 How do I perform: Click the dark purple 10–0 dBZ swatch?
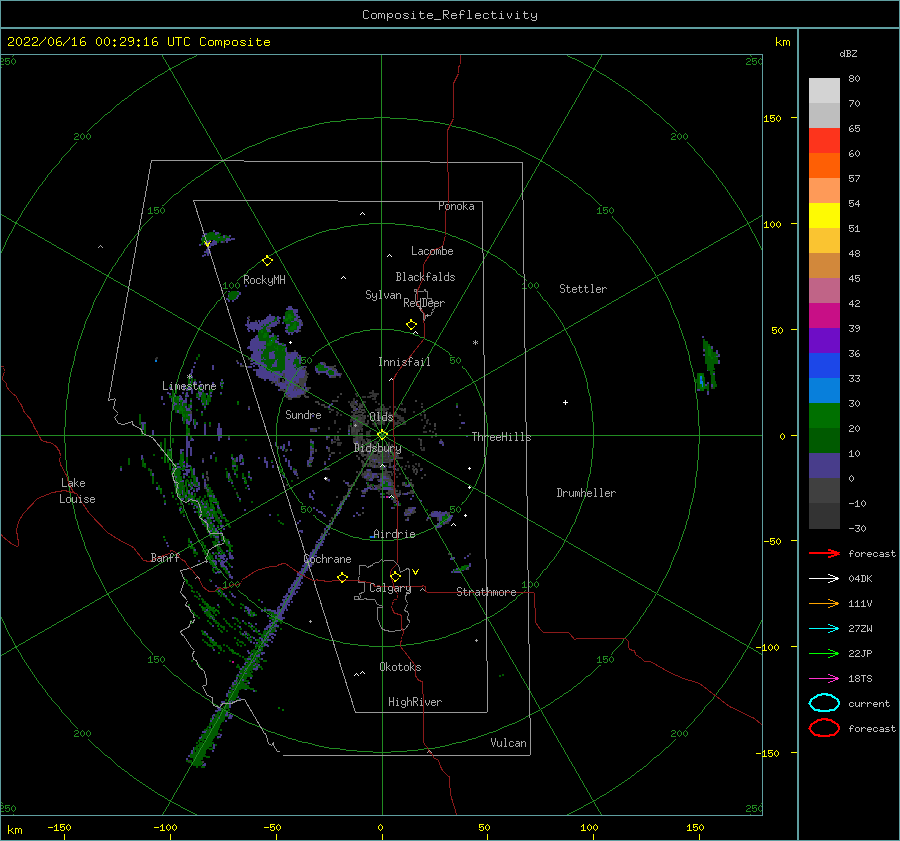tap(824, 466)
